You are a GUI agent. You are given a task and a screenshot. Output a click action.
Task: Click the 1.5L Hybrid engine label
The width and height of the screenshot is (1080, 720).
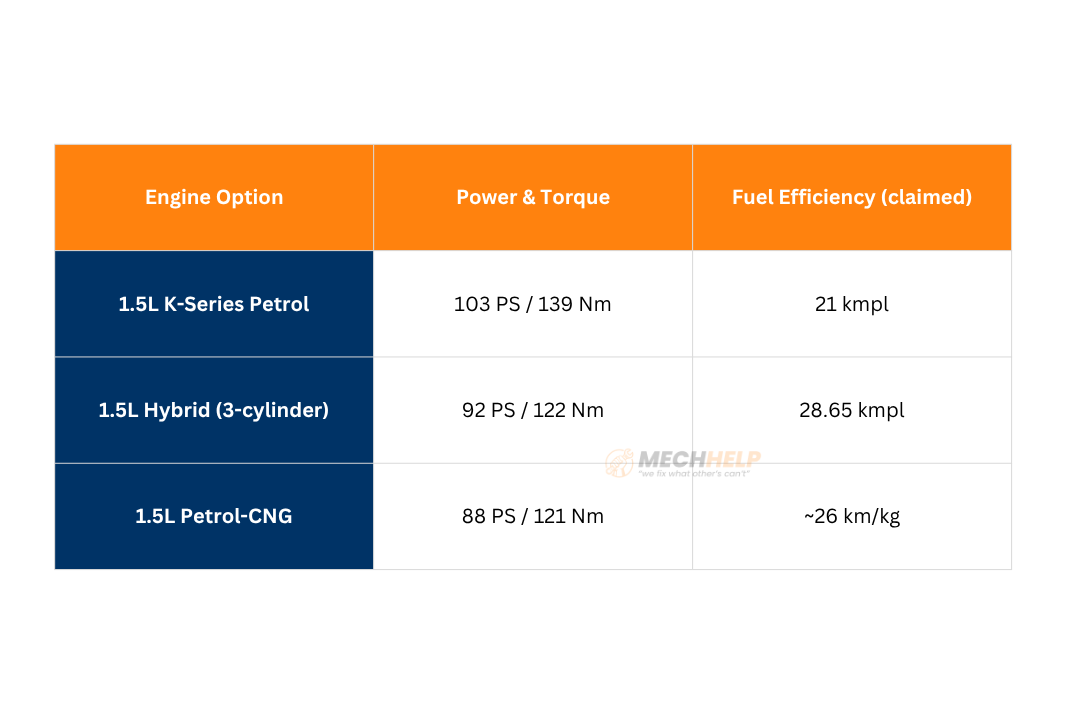coord(154,410)
